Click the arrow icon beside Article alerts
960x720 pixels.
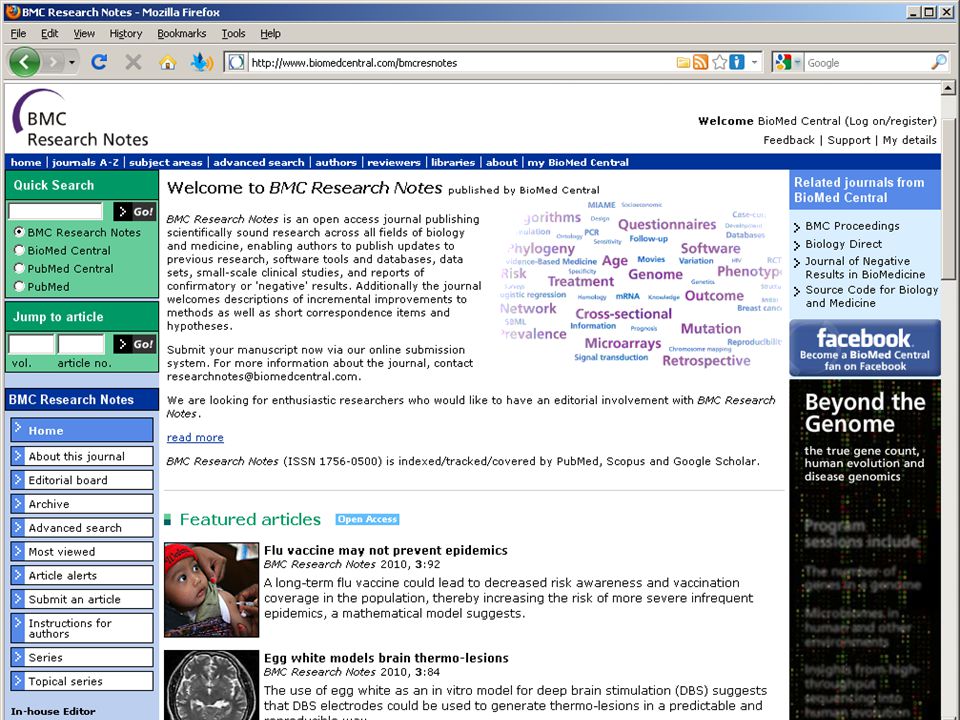coord(18,575)
